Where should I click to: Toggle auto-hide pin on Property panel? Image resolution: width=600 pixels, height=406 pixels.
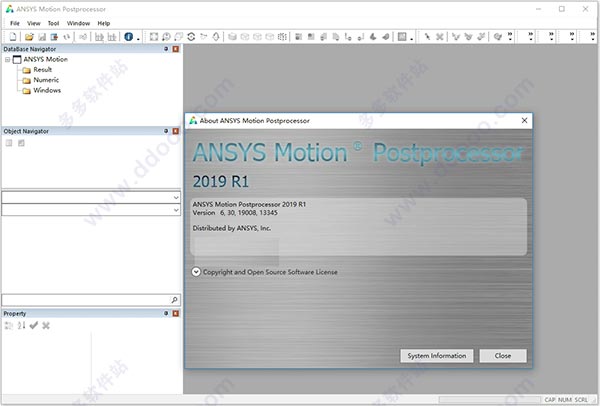pos(166,313)
